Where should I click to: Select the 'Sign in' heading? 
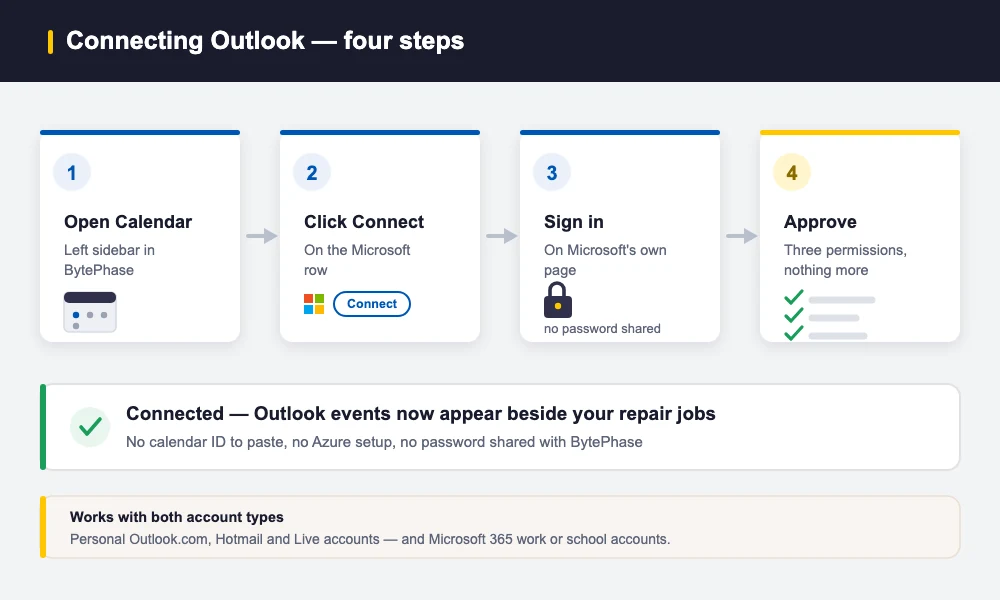[573, 222]
